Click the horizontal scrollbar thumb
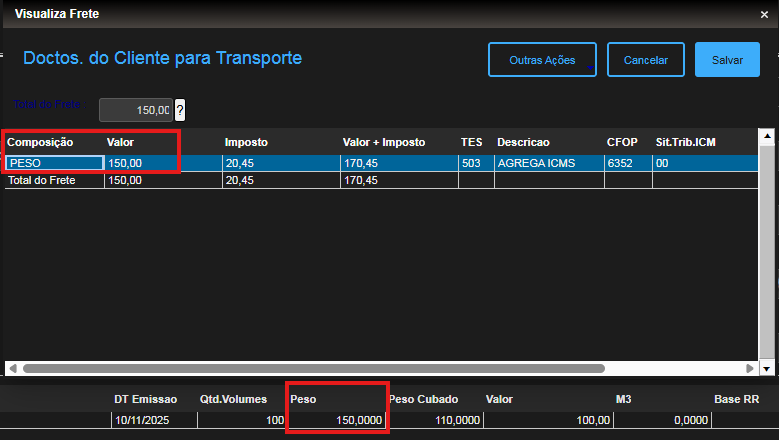779x440 pixels. [x=310, y=368]
